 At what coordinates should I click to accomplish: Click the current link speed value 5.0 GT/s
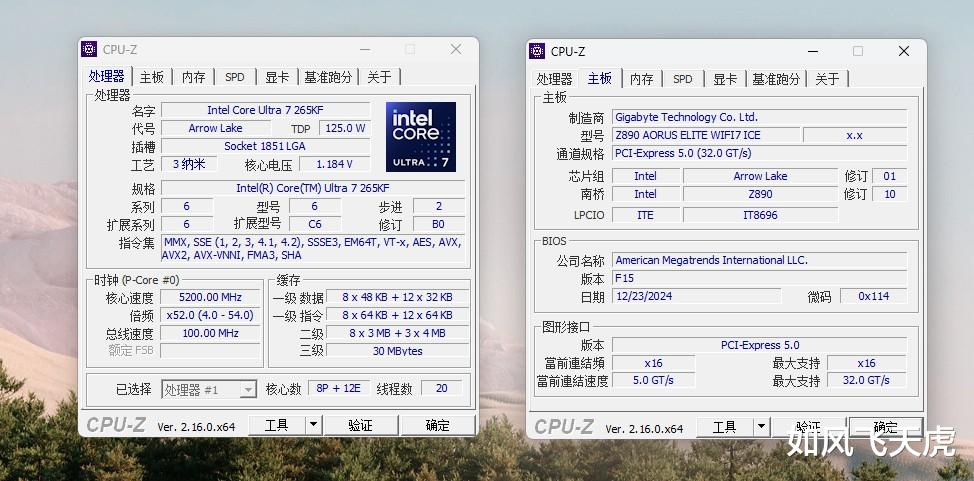click(653, 380)
